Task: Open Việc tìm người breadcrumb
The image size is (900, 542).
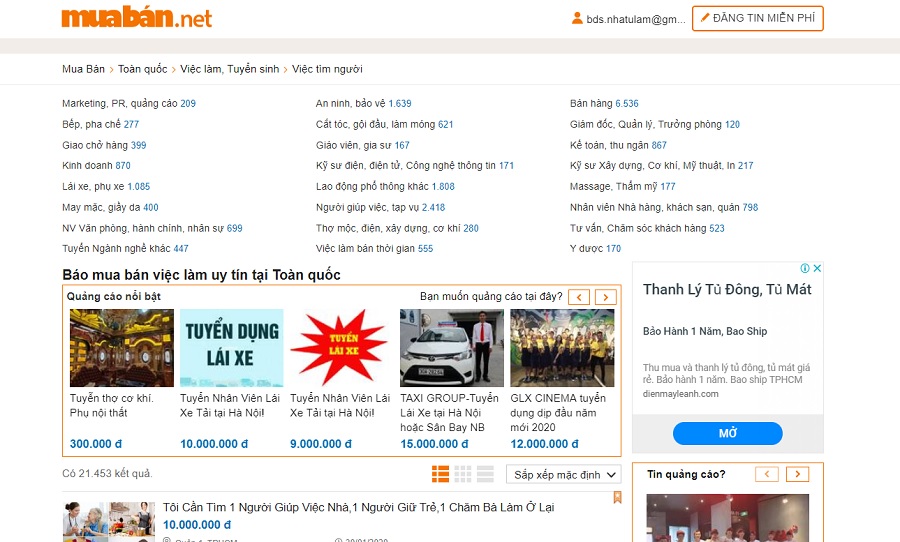Action: click(x=327, y=69)
